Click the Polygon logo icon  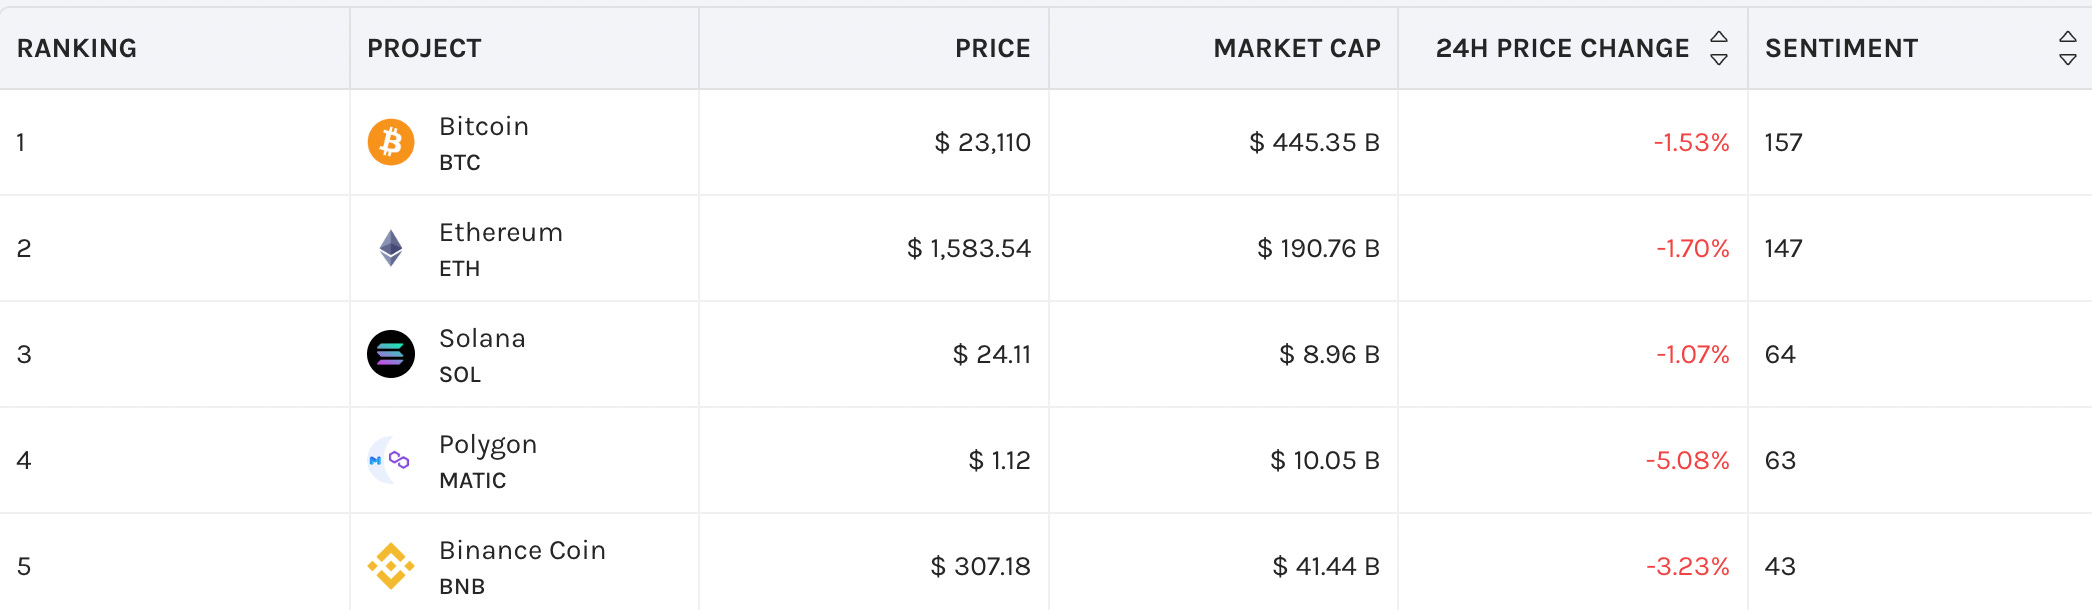click(x=391, y=460)
